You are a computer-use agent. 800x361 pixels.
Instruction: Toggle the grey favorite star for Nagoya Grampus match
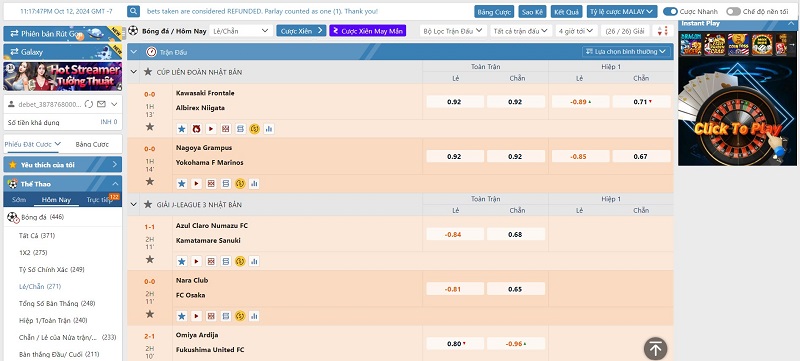click(149, 181)
